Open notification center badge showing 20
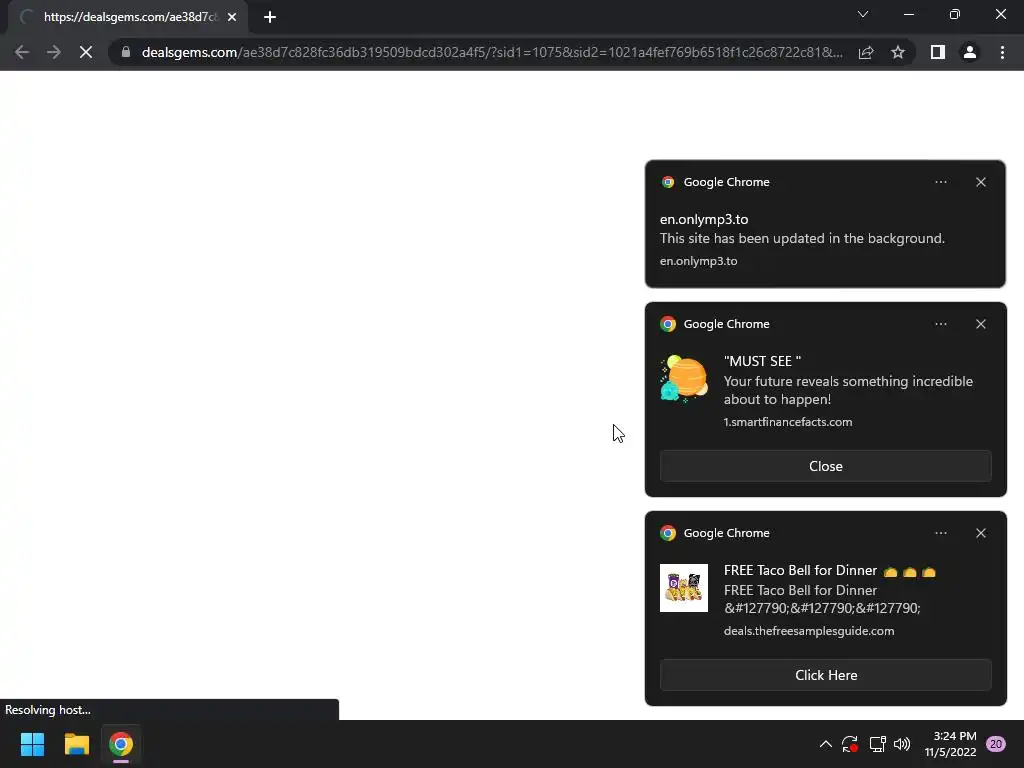 click(996, 744)
